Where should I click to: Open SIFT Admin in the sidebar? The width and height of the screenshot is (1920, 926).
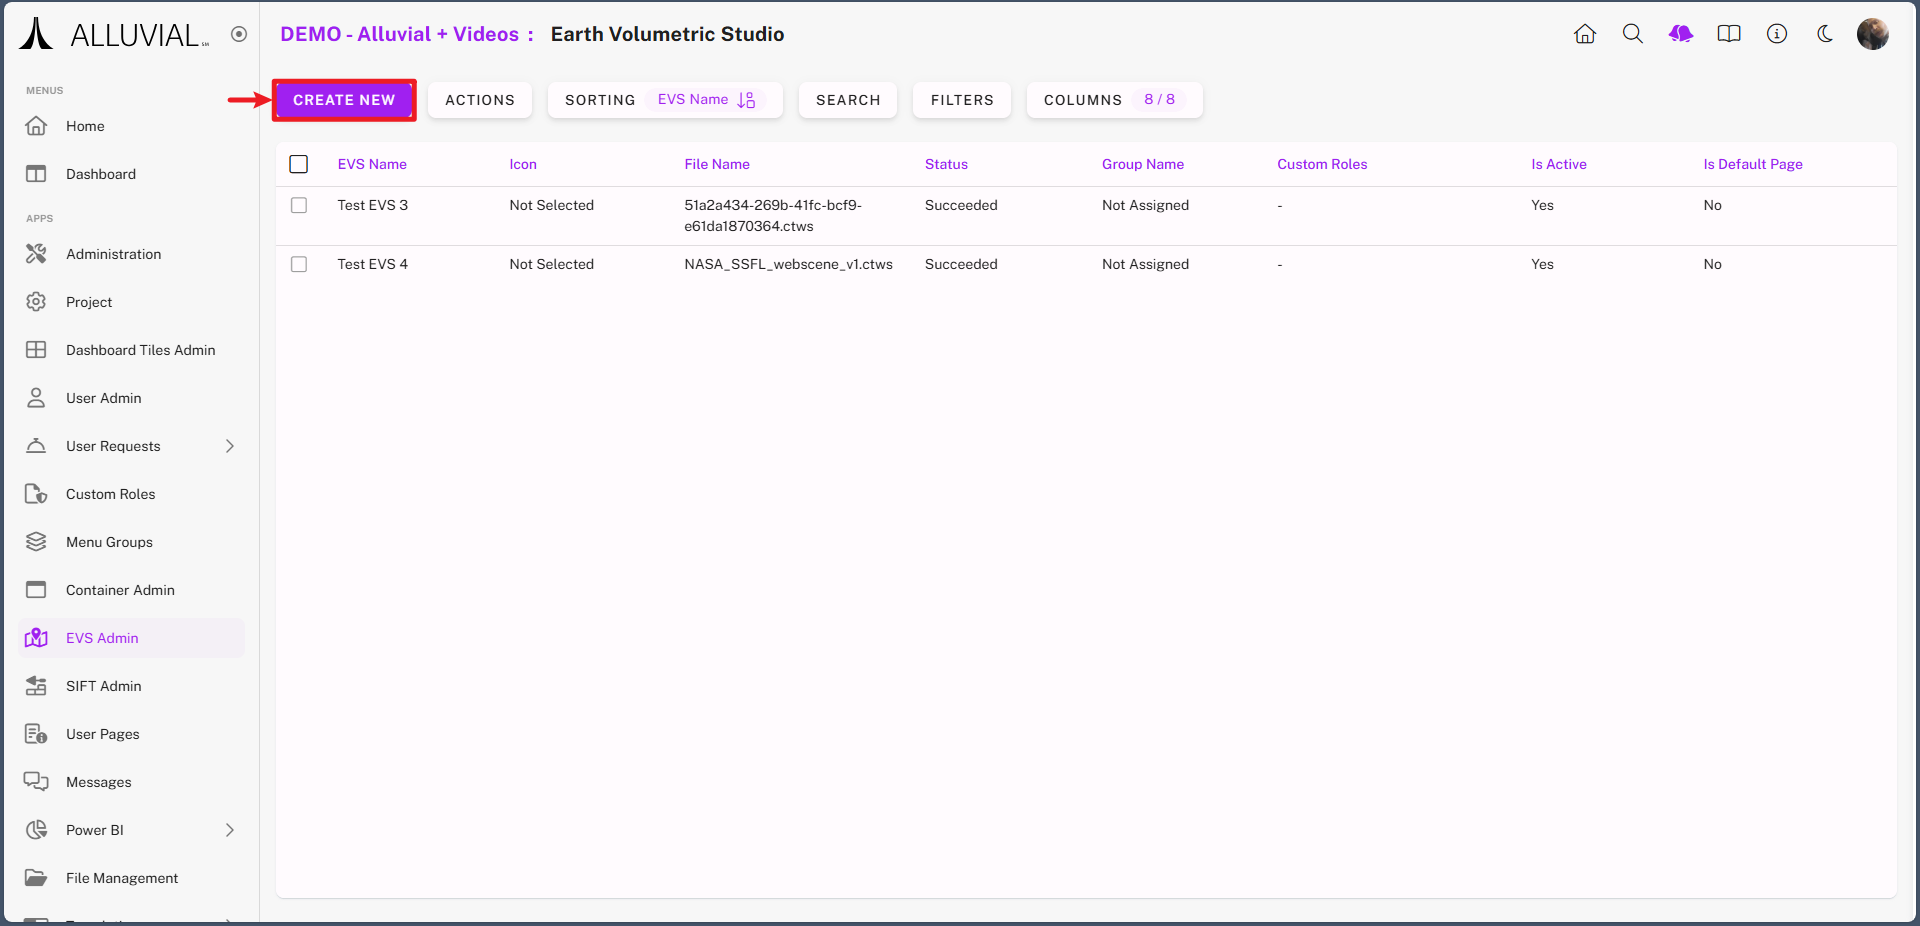pos(104,686)
